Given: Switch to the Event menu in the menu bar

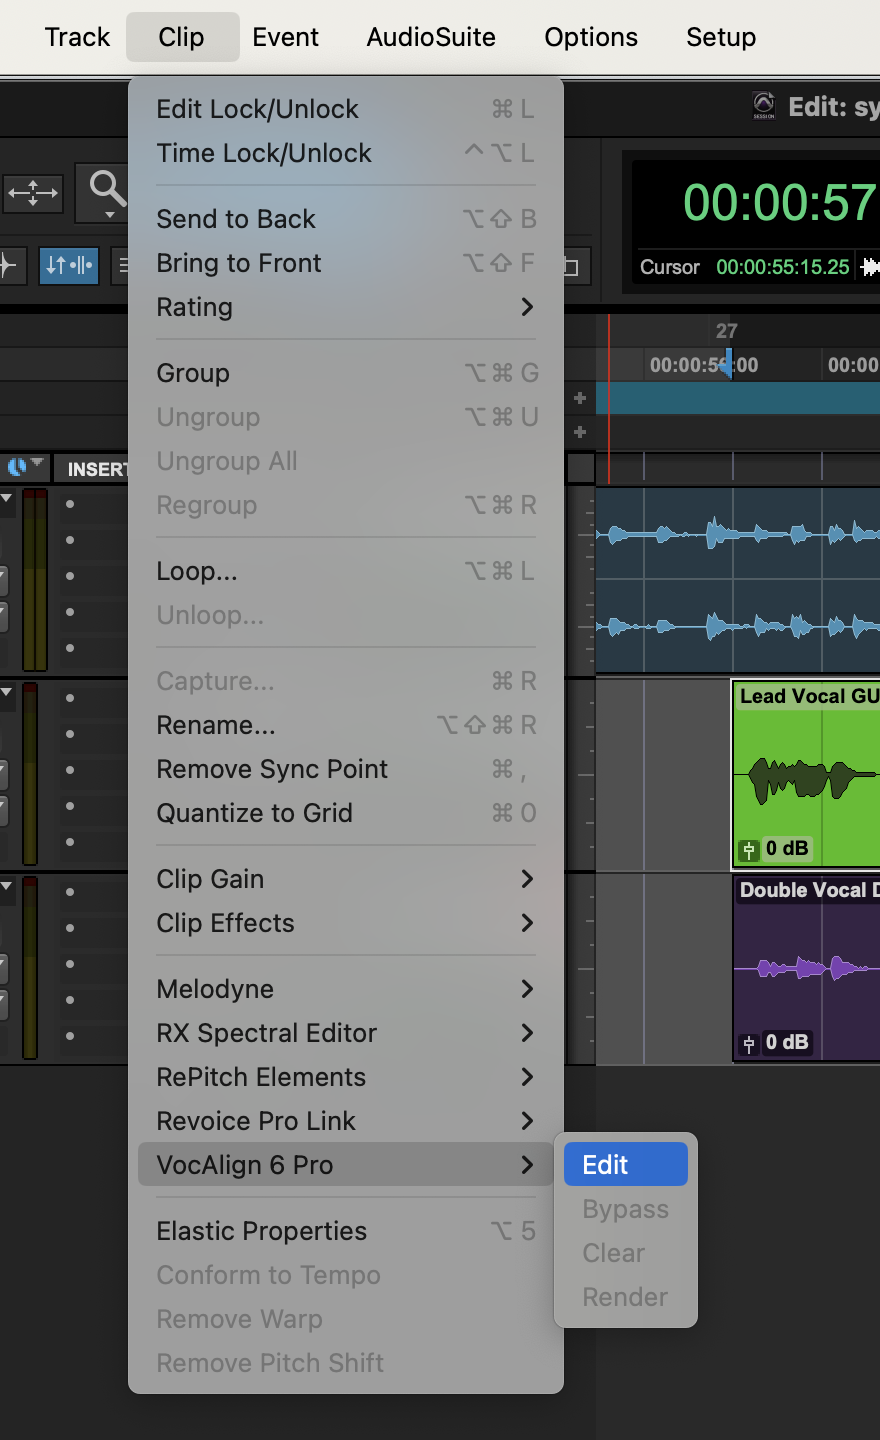Looking at the screenshot, I should pos(285,37).
